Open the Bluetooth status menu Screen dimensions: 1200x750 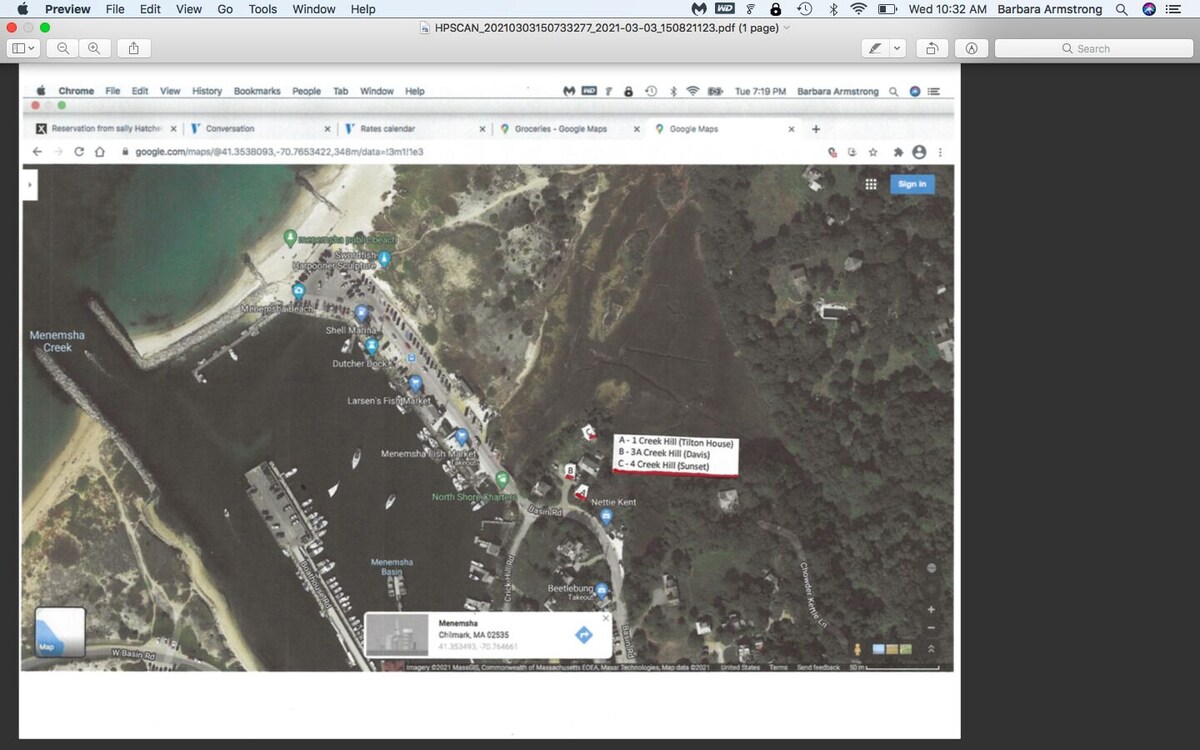pyautogui.click(x=833, y=9)
